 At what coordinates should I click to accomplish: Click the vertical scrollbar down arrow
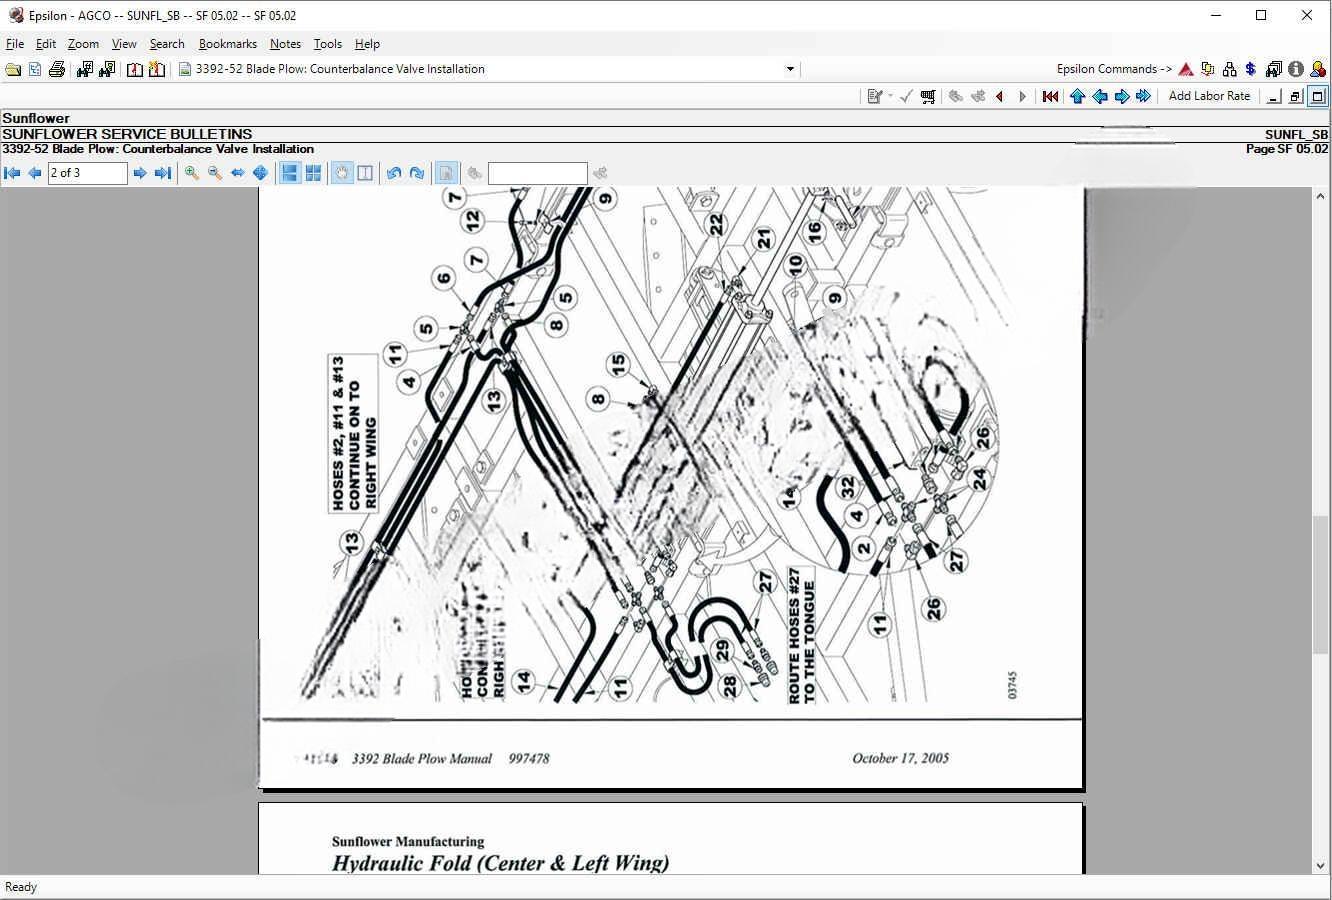1320,866
